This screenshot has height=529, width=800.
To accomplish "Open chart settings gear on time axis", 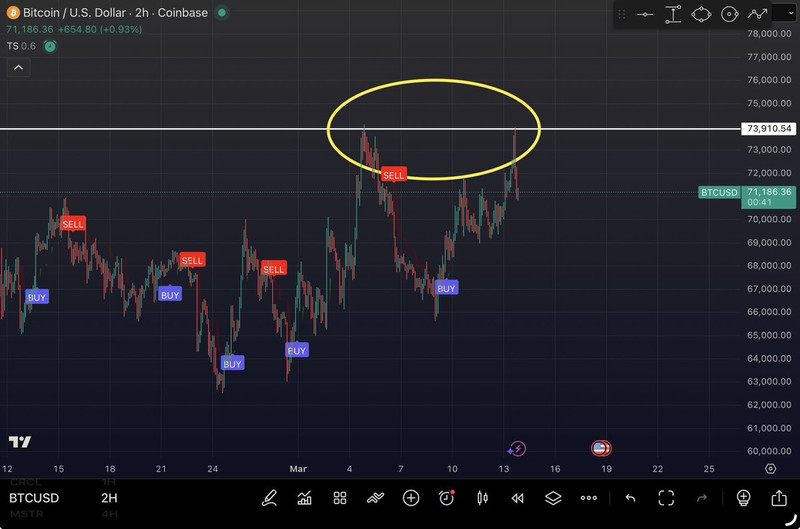I will (771, 468).
